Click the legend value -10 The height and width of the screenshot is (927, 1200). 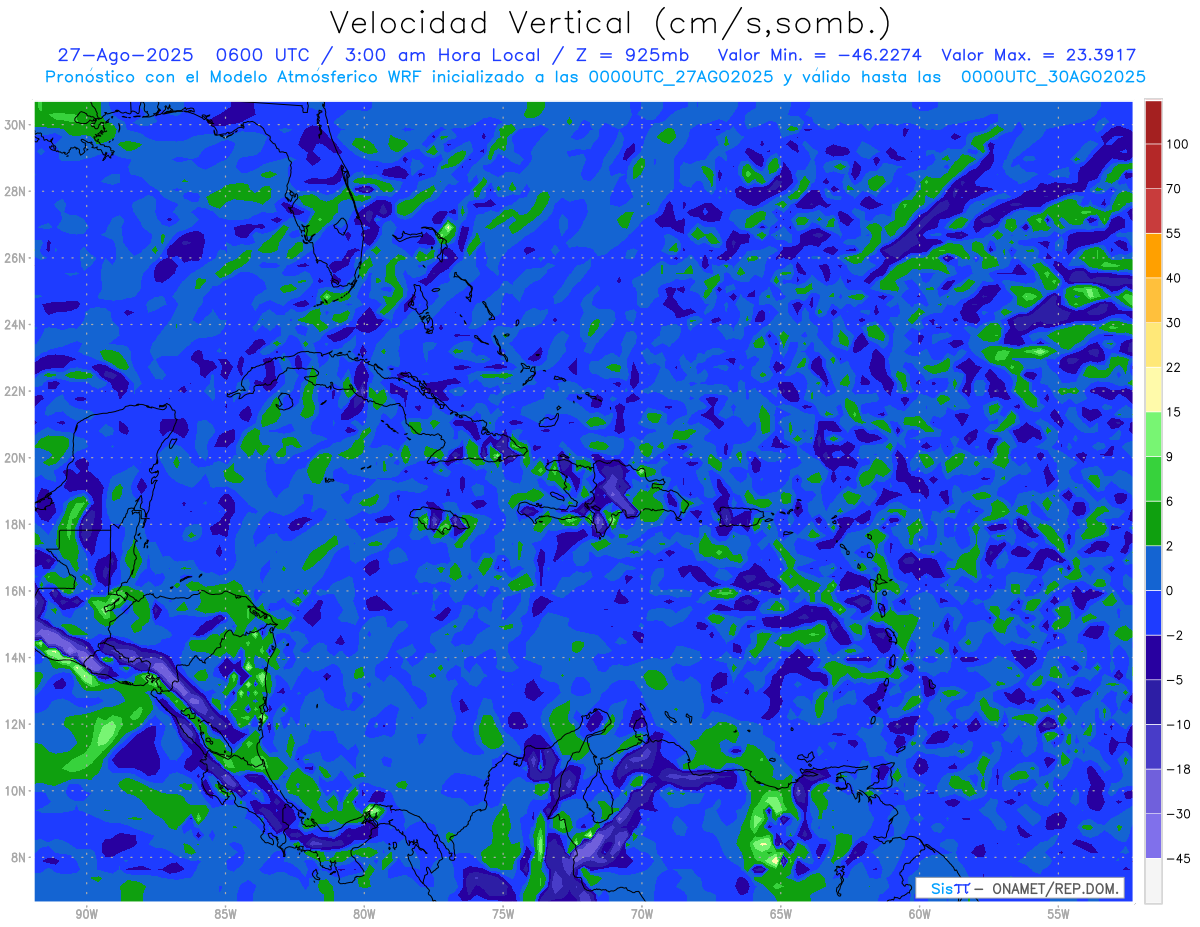pos(1177,724)
